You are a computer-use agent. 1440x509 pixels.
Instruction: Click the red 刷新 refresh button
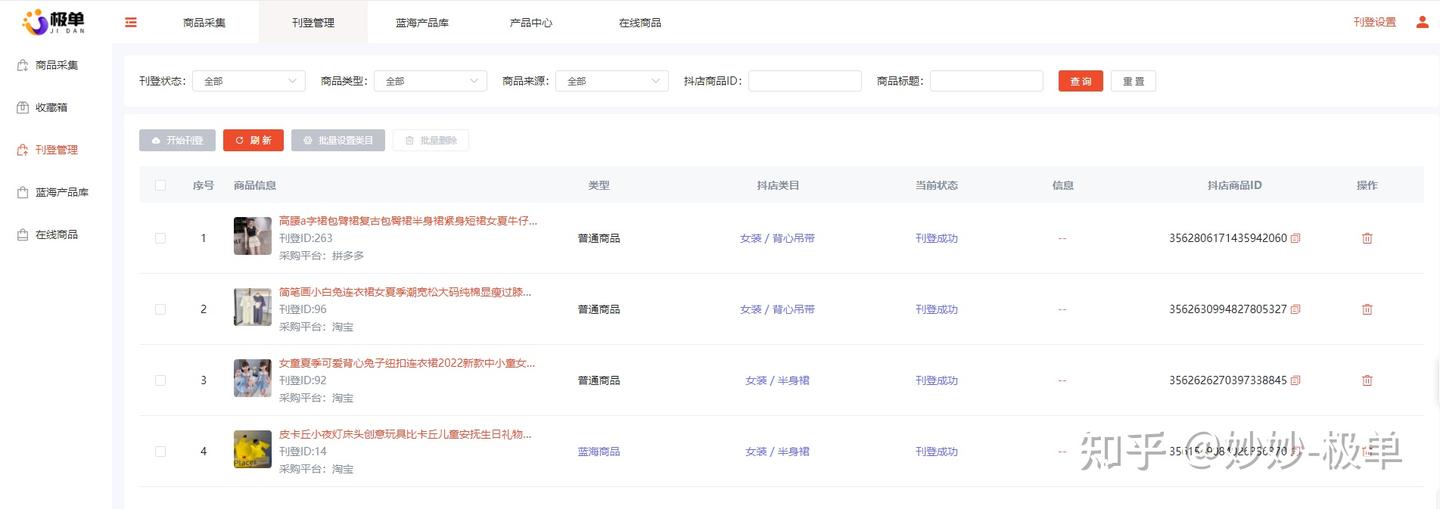click(253, 141)
